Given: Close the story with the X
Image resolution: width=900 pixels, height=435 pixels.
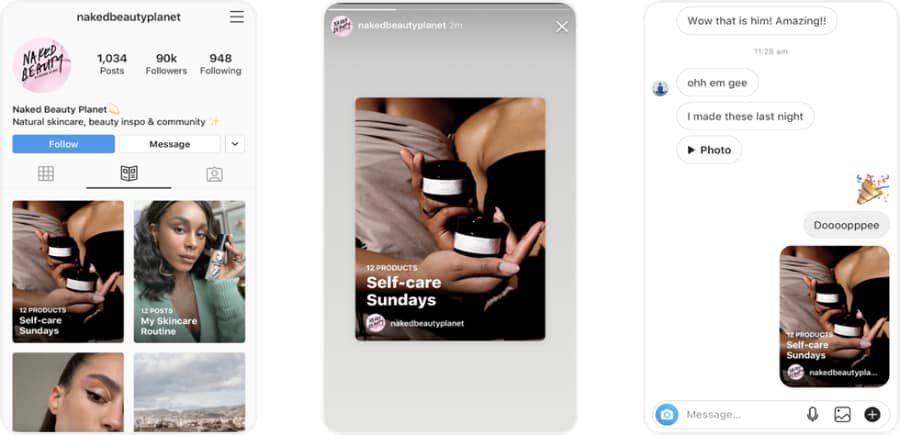Looking at the screenshot, I should click(x=562, y=27).
